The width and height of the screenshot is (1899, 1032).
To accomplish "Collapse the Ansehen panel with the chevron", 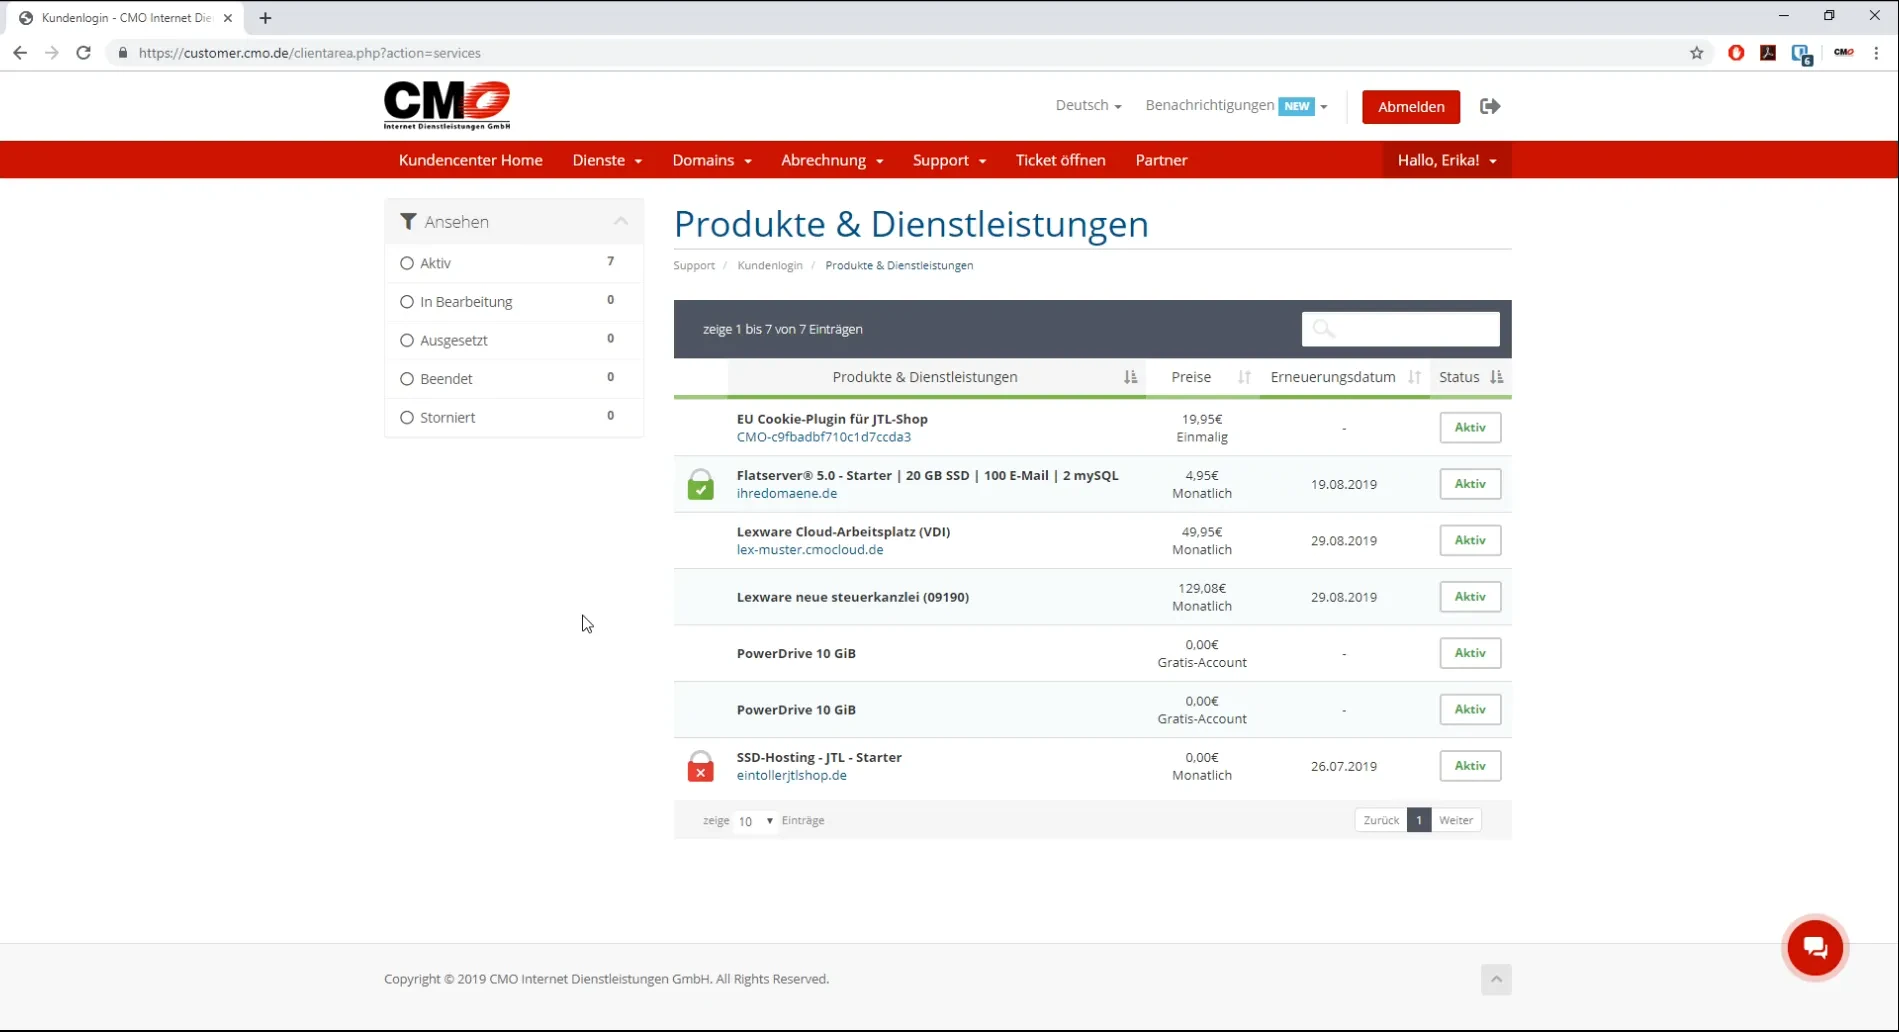I will pos(621,221).
